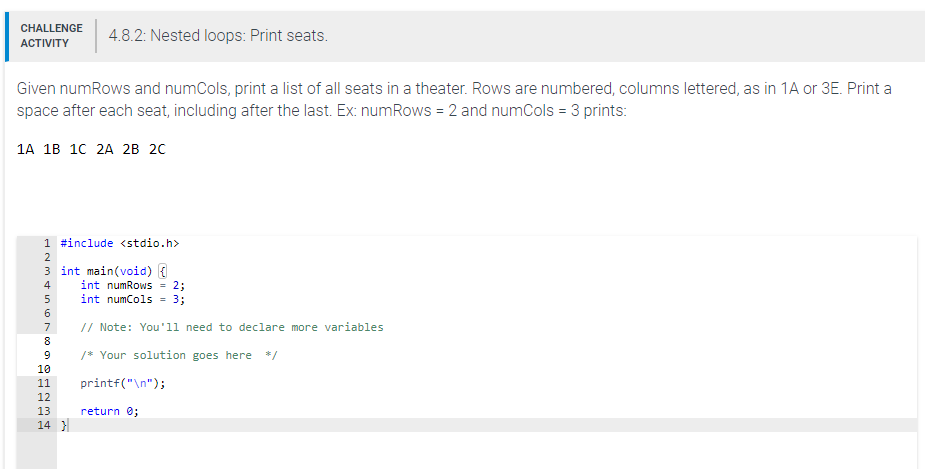Place cursor on 'int main(void) {' line
Image resolution: width=925 pixels, height=469 pixels.
point(110,271)
